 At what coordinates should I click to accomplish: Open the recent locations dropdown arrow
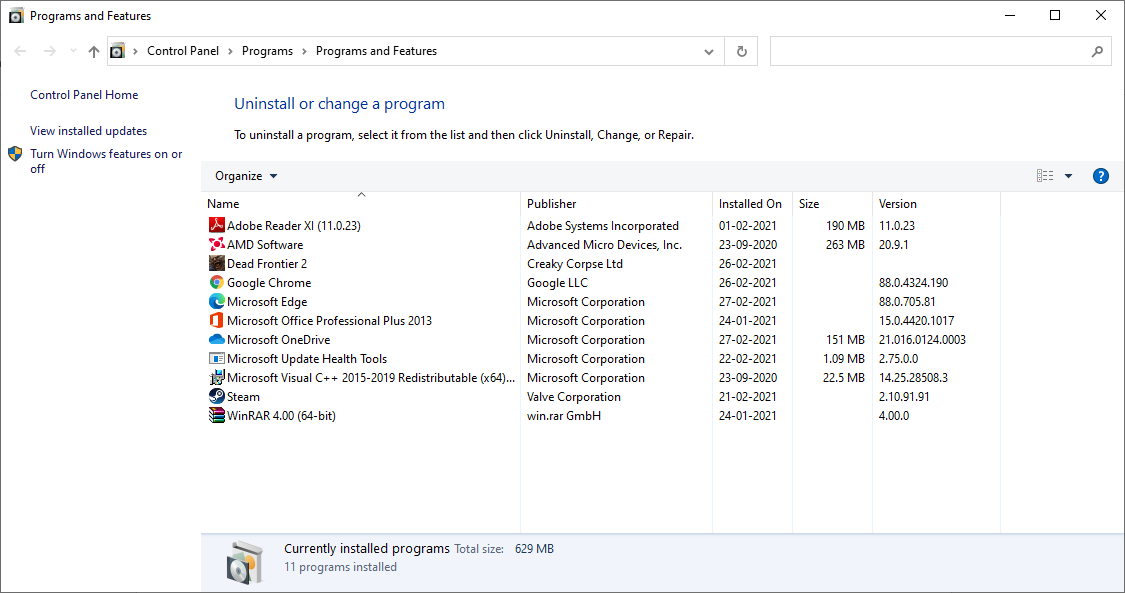(x=73, y=51)
